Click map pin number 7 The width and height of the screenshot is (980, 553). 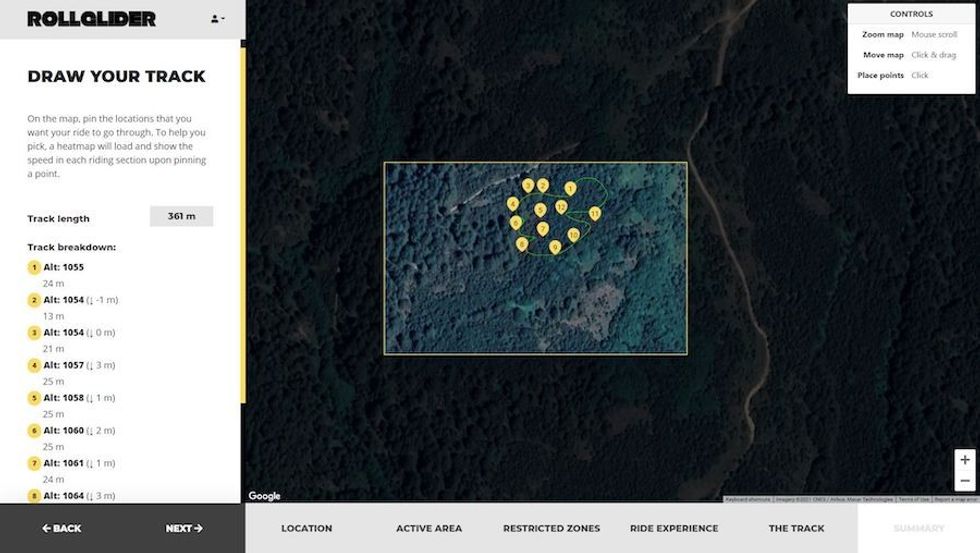(x=543, y=228)
